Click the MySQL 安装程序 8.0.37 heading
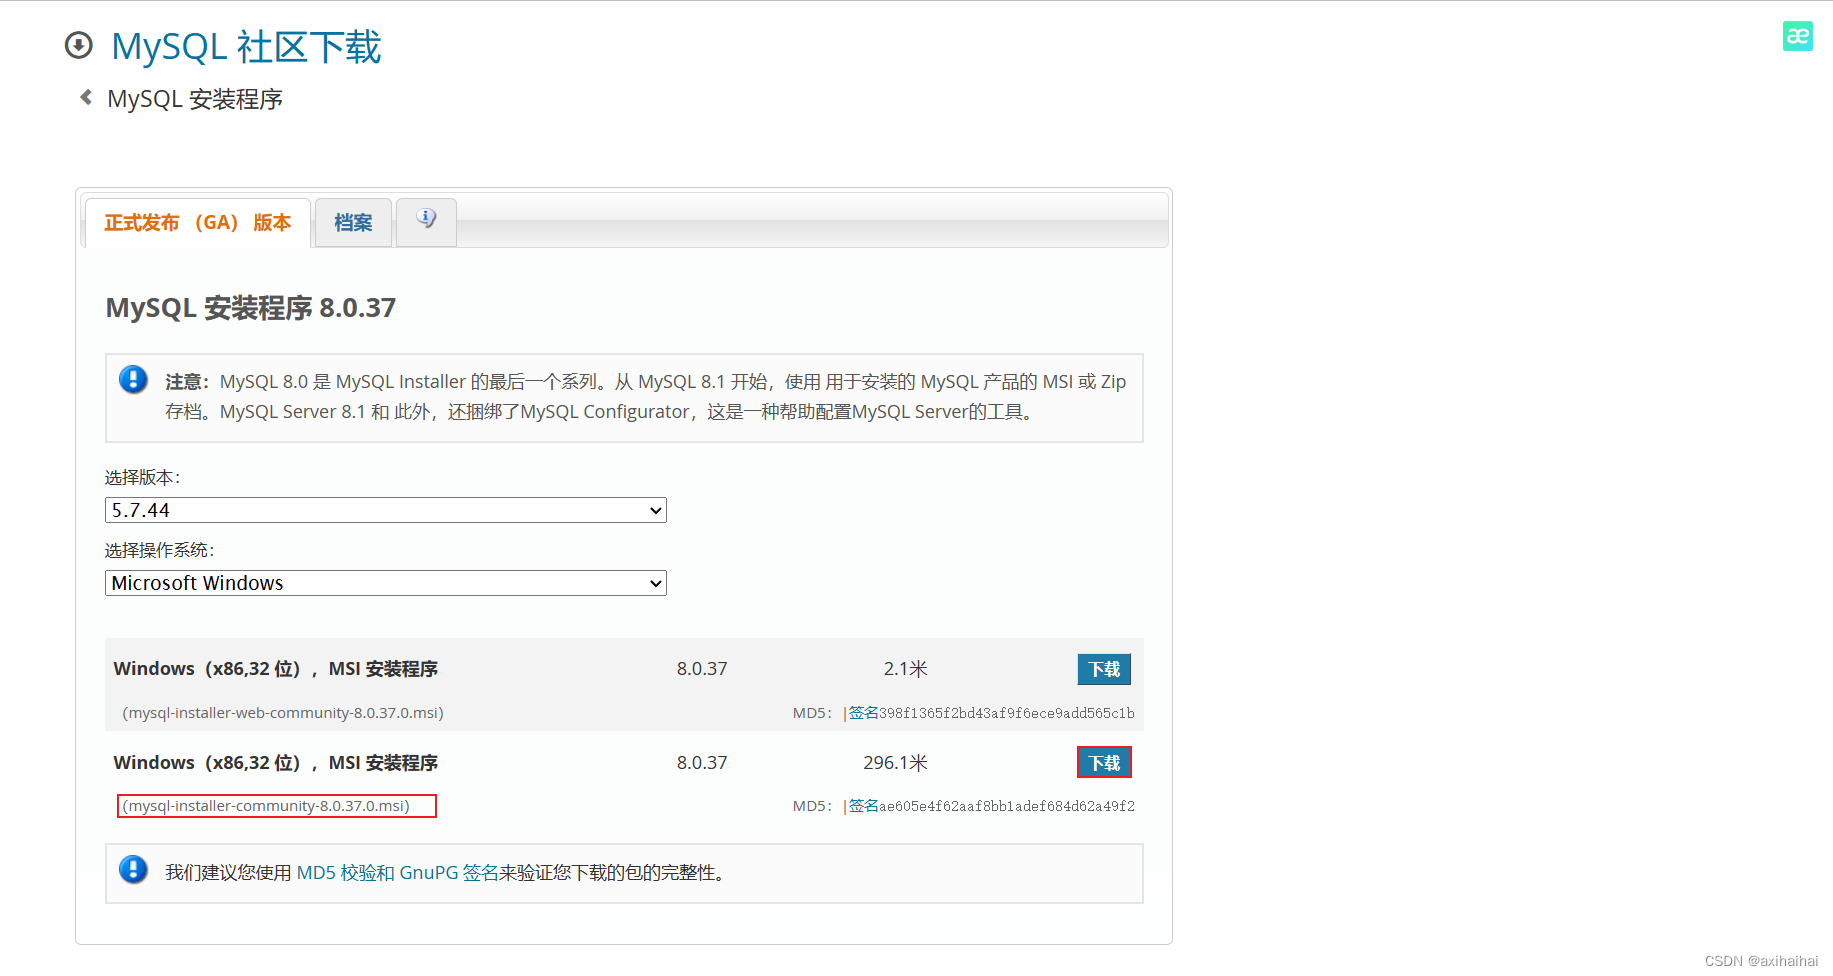1833x976 pixels. tap(251, 308)
